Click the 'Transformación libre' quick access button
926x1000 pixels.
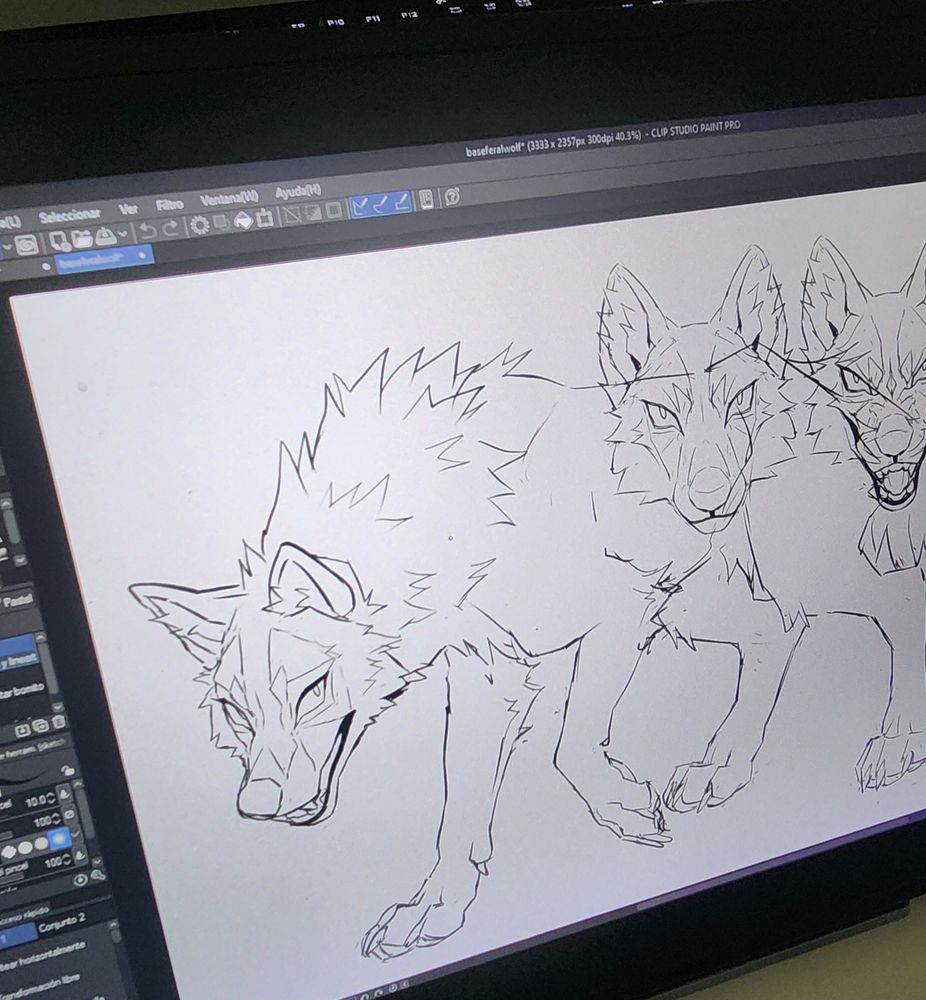40,985
